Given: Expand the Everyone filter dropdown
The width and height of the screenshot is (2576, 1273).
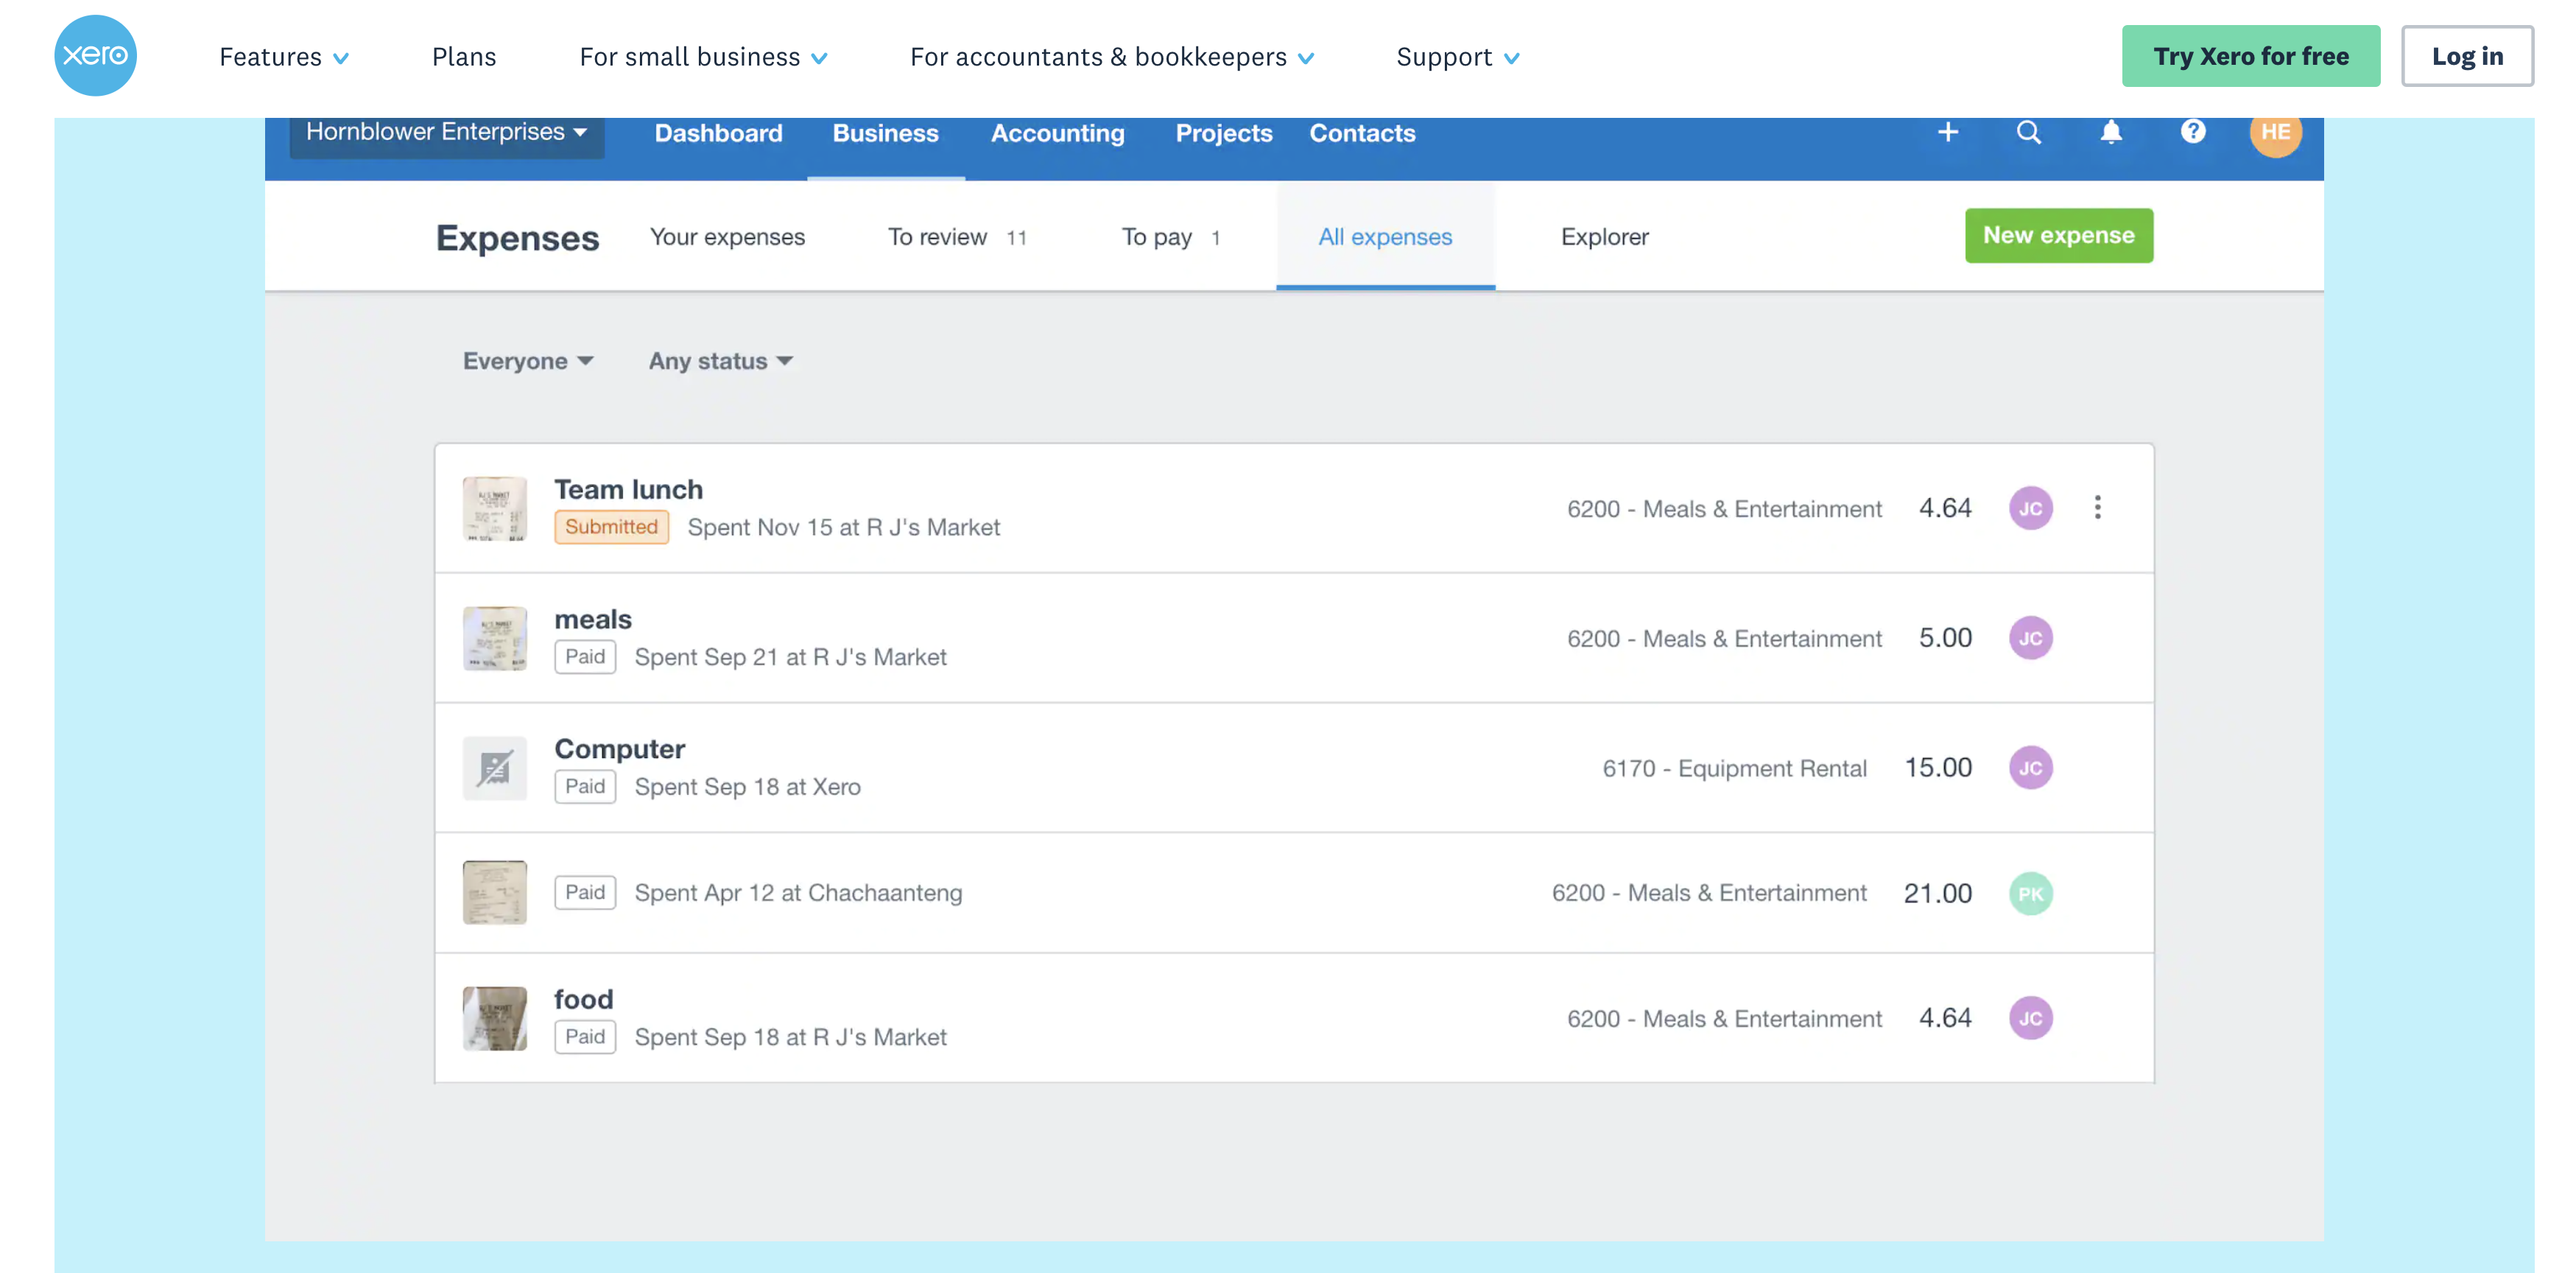Looking at the screenshot, I should (528, 361).
